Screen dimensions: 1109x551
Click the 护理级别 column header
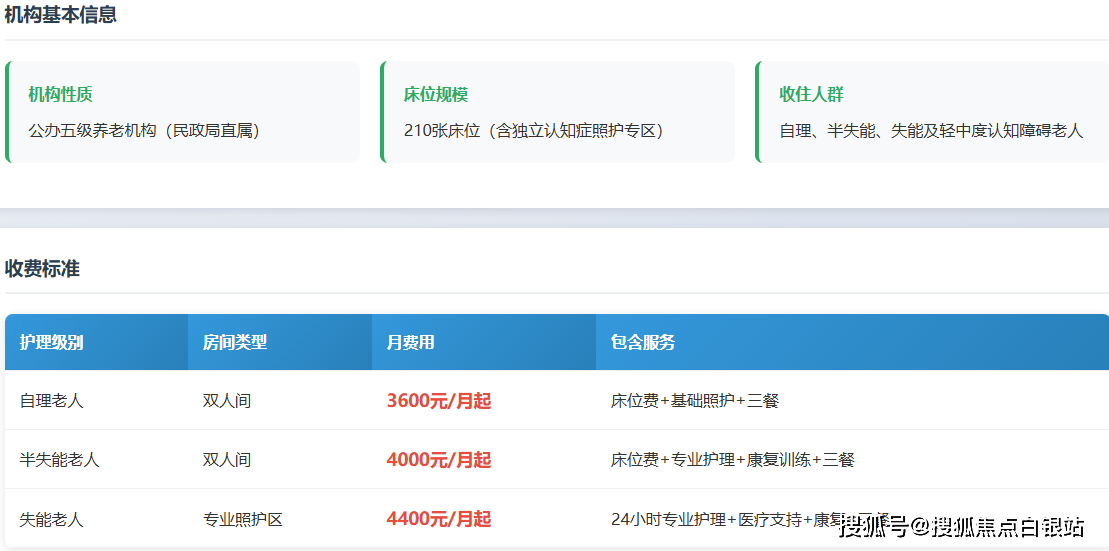52,342
